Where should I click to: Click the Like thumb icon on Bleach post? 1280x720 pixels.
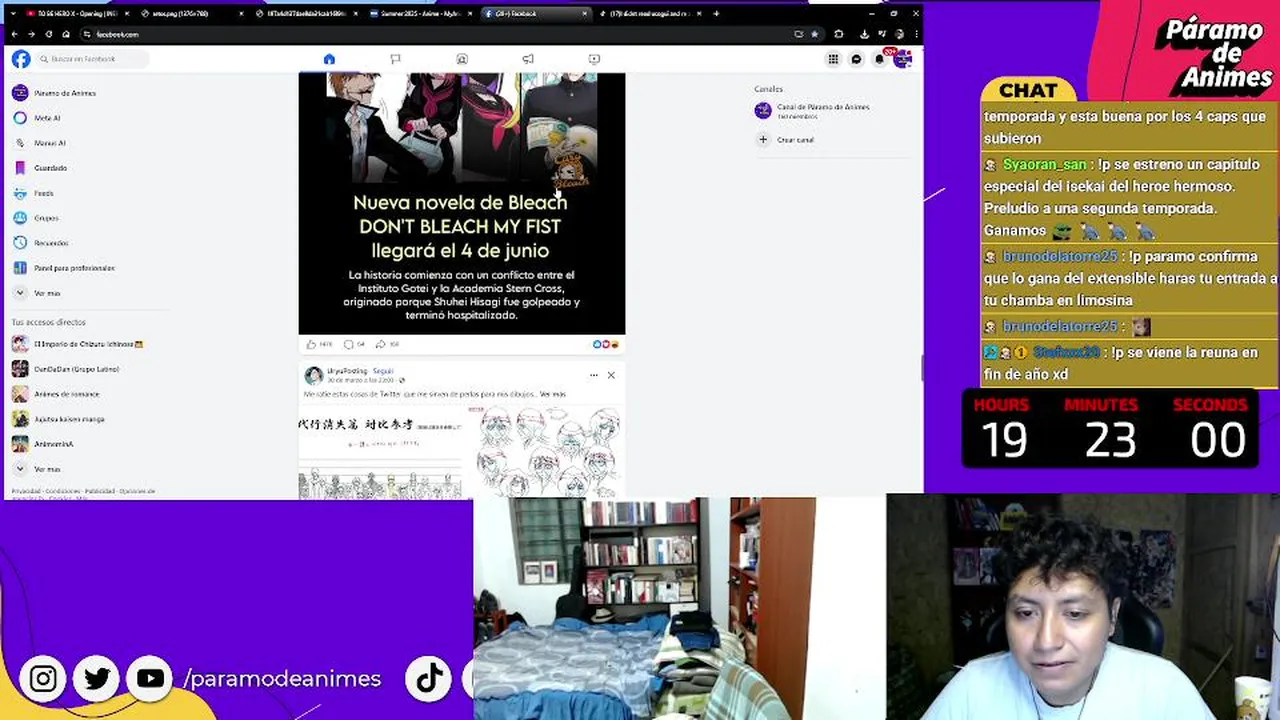click(311, 344)
